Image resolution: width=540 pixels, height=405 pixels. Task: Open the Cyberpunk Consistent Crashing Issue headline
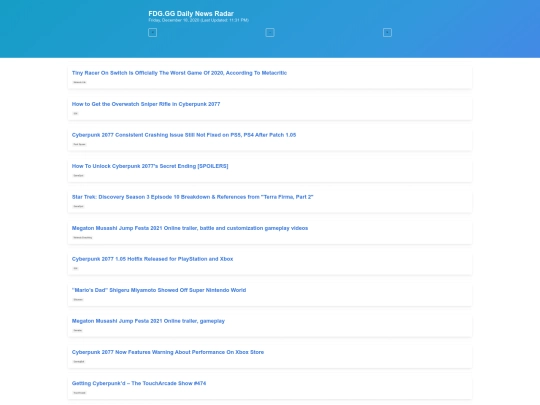tap(184, 135)
